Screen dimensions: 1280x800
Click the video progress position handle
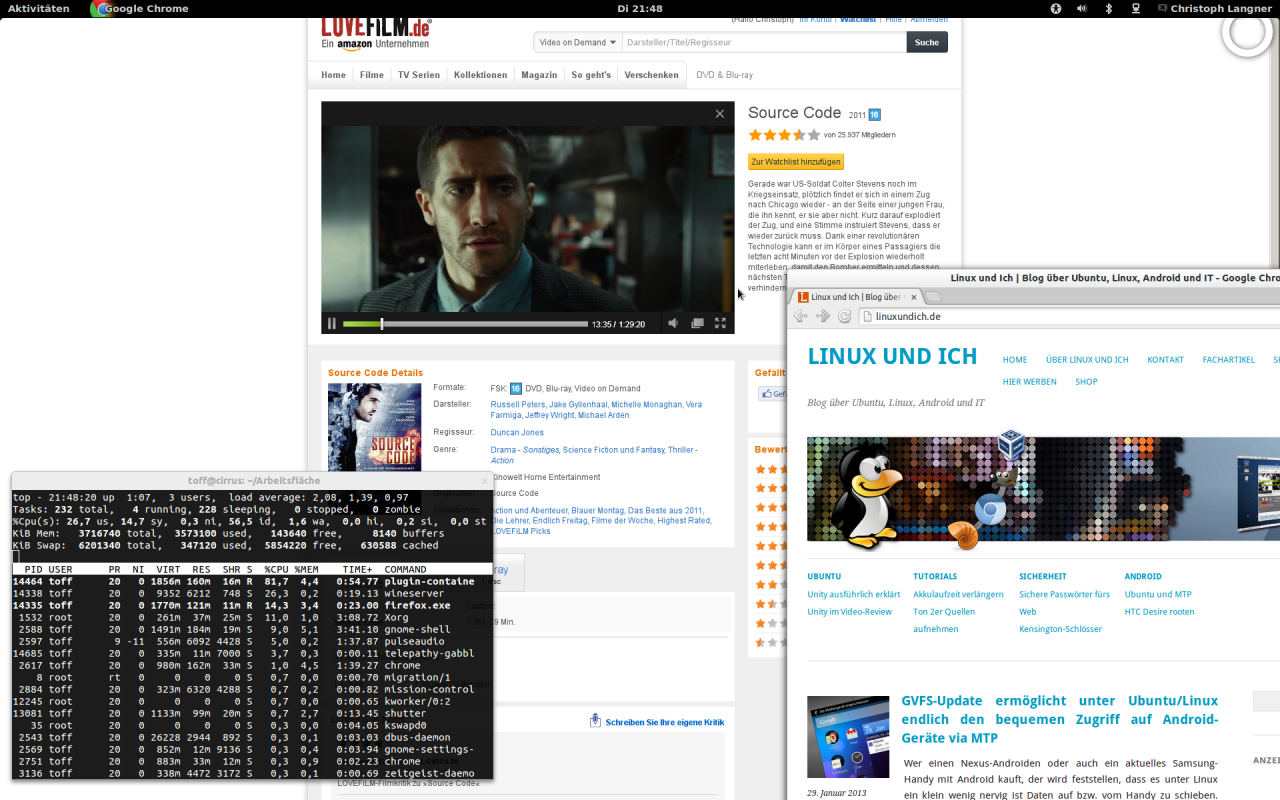tap(381, 324)
